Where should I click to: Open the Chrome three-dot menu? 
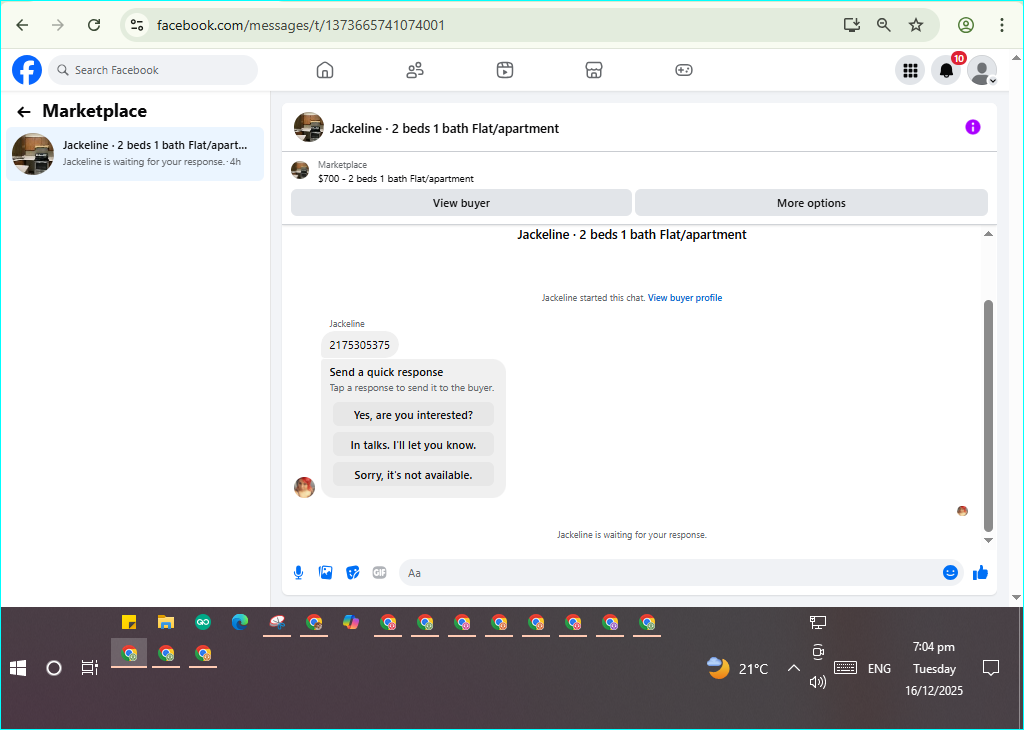[x=1001, y=25]
